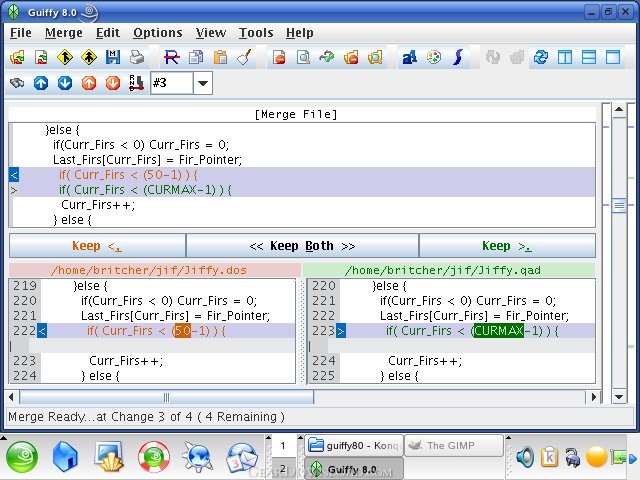Image resolution: width=640 pixels, height=480 pixels.
Task: Click the magnifier over document icon
Action: (x=303, y=57)
